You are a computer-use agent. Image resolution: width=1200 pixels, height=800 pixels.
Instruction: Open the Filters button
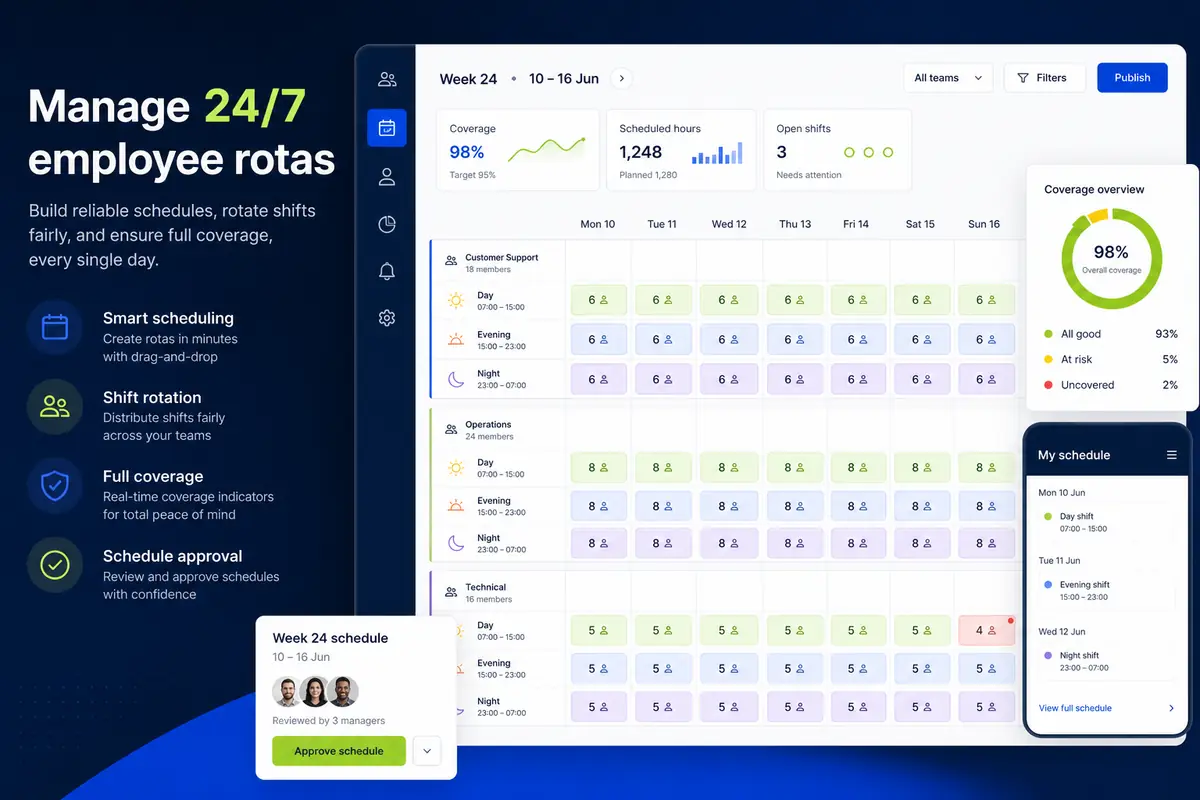1044,78
